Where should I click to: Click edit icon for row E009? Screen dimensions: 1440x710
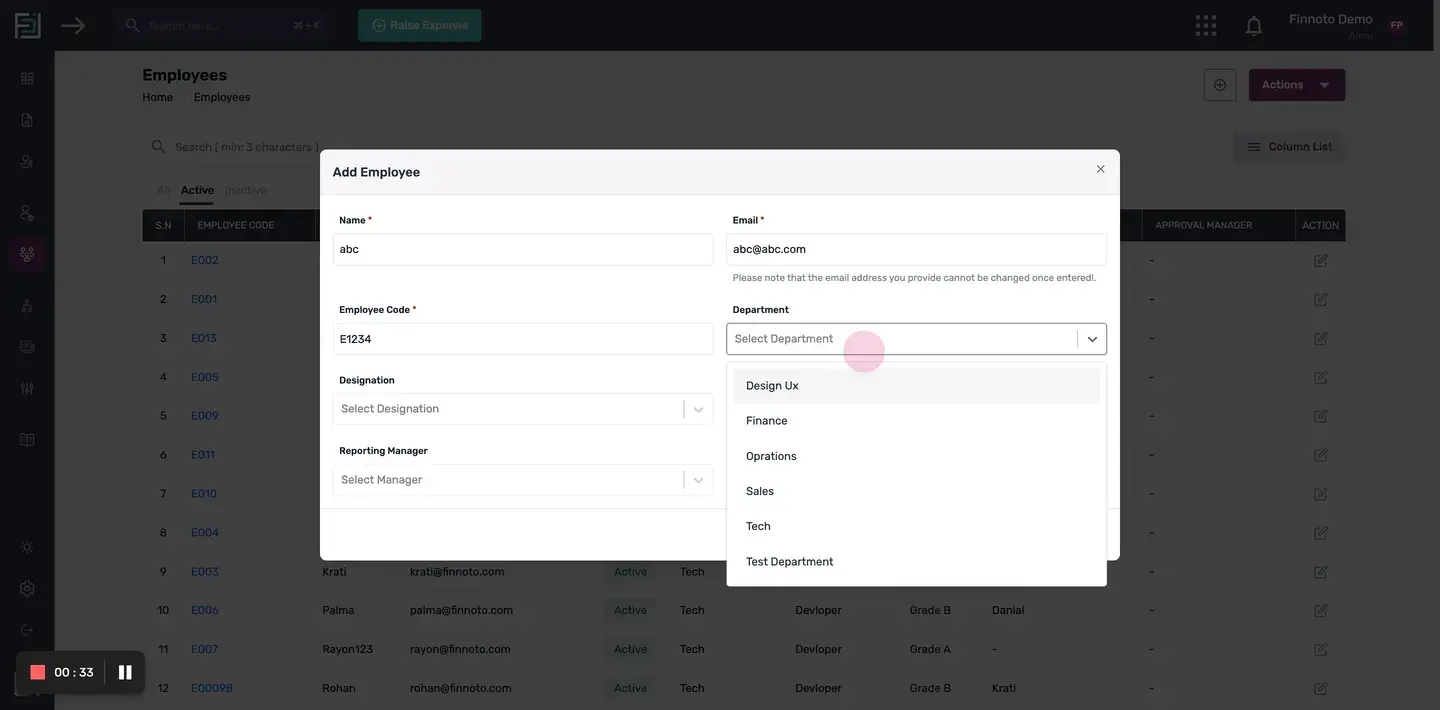tap(1320, 416)
